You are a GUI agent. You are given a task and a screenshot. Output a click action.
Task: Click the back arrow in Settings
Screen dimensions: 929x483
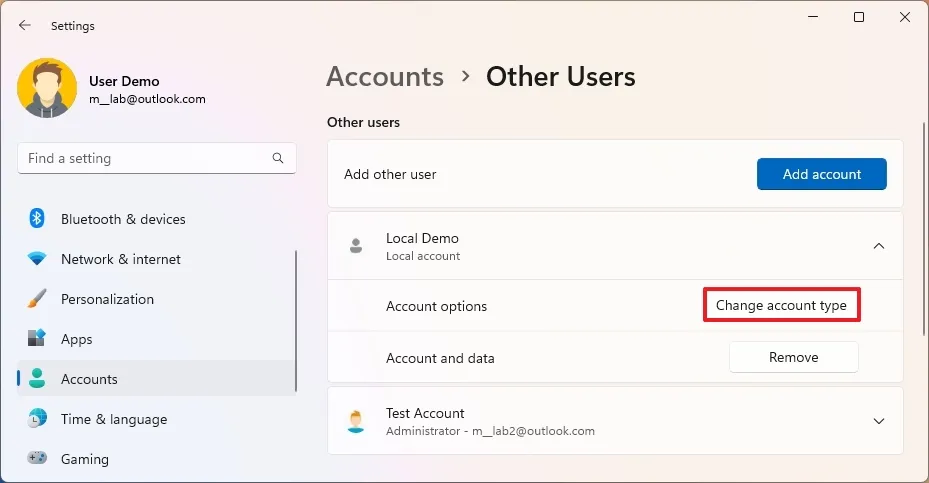pos(25,26)
